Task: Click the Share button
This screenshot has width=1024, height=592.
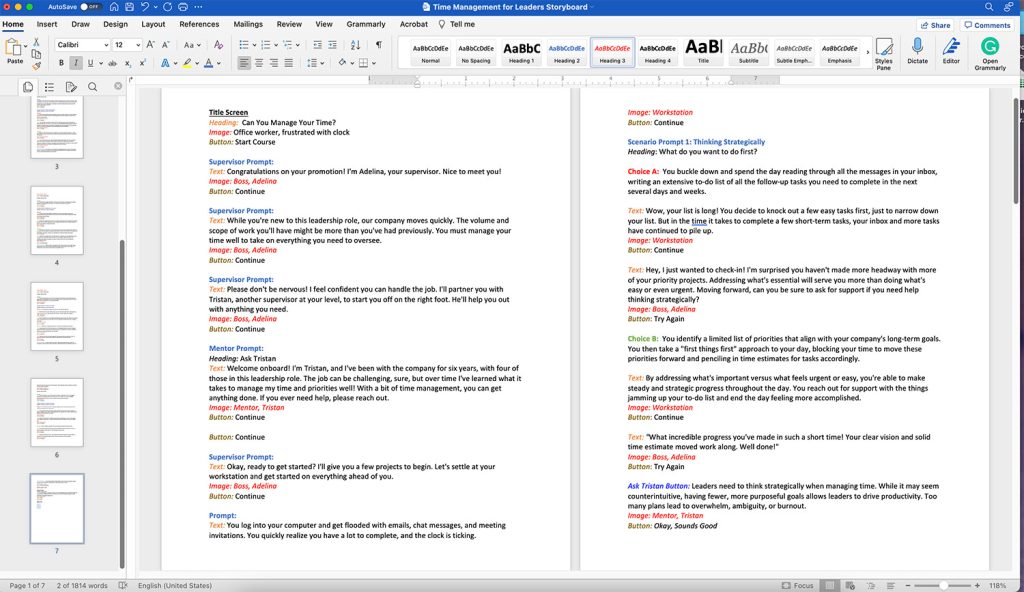Action: (934, 25)
